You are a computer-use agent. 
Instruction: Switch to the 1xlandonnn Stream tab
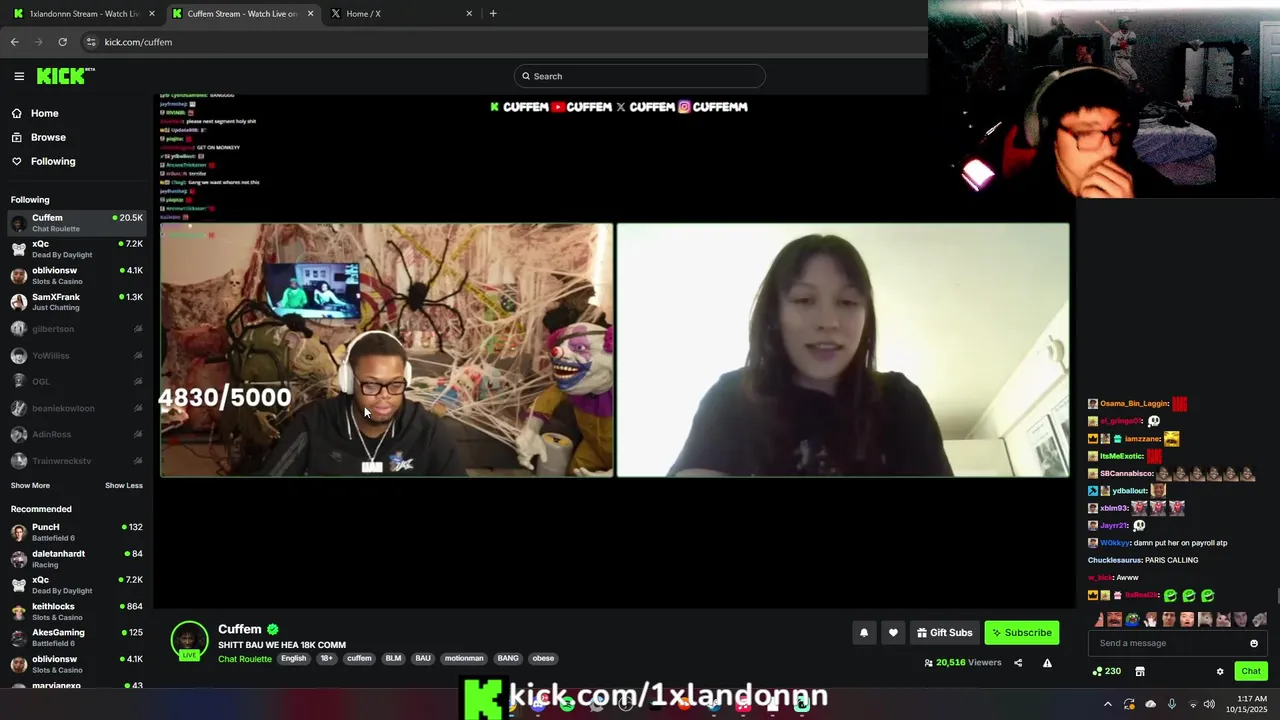[x=84, y=14]
